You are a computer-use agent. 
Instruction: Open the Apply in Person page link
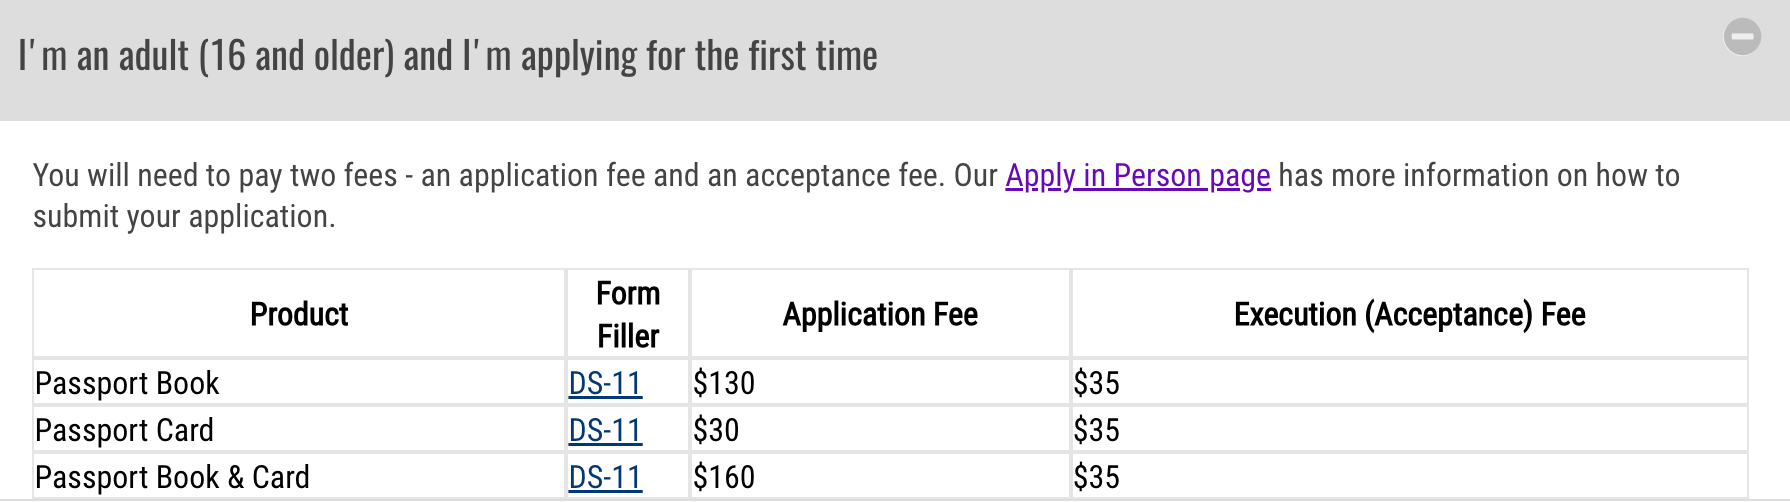[x=1137, y=176]
